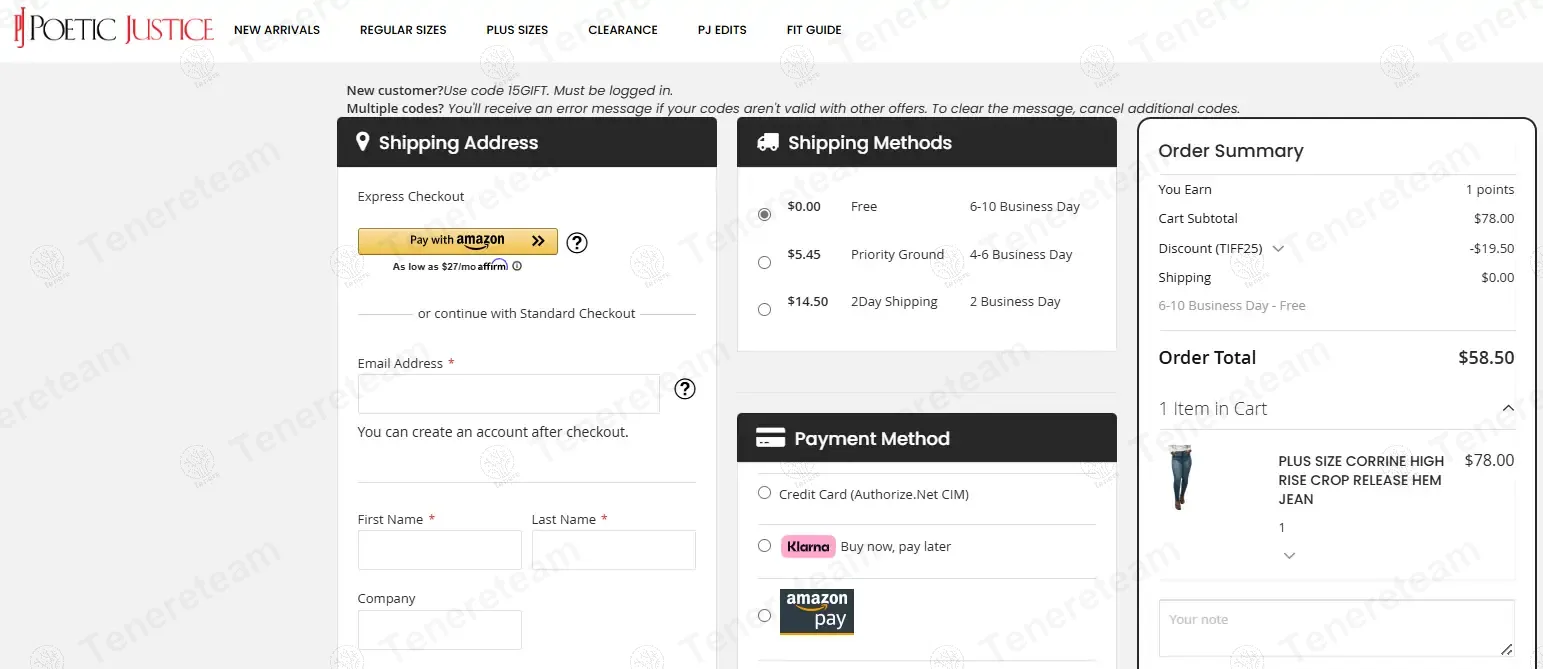1543x669 pixels.
Task: Click the Last Name input field
Action: (614, 550)
